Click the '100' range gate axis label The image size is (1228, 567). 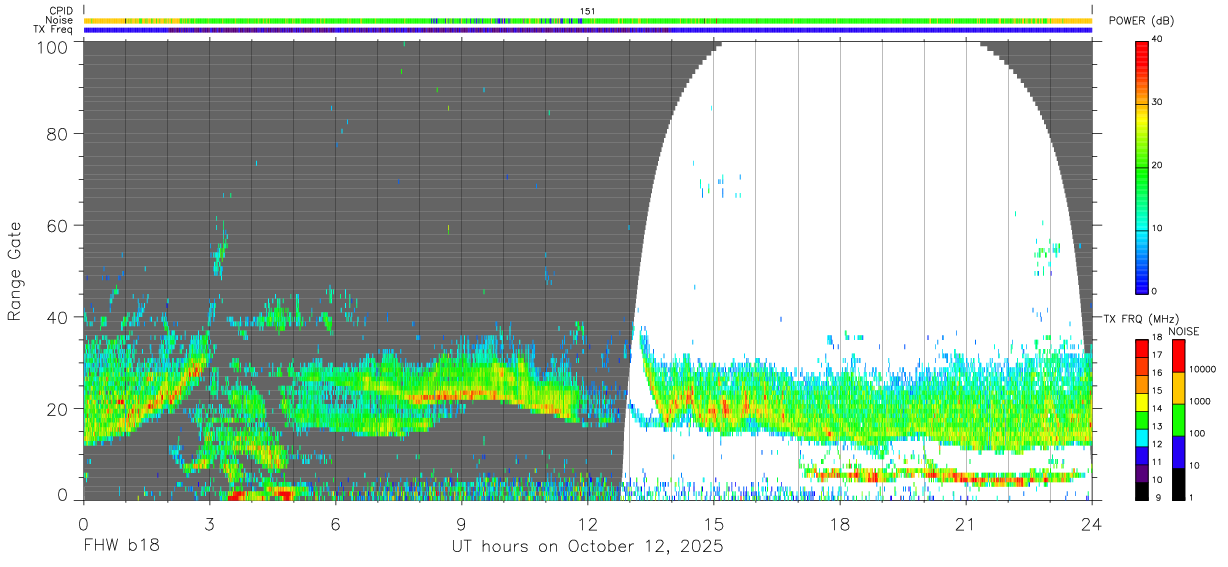coord(54,46)
